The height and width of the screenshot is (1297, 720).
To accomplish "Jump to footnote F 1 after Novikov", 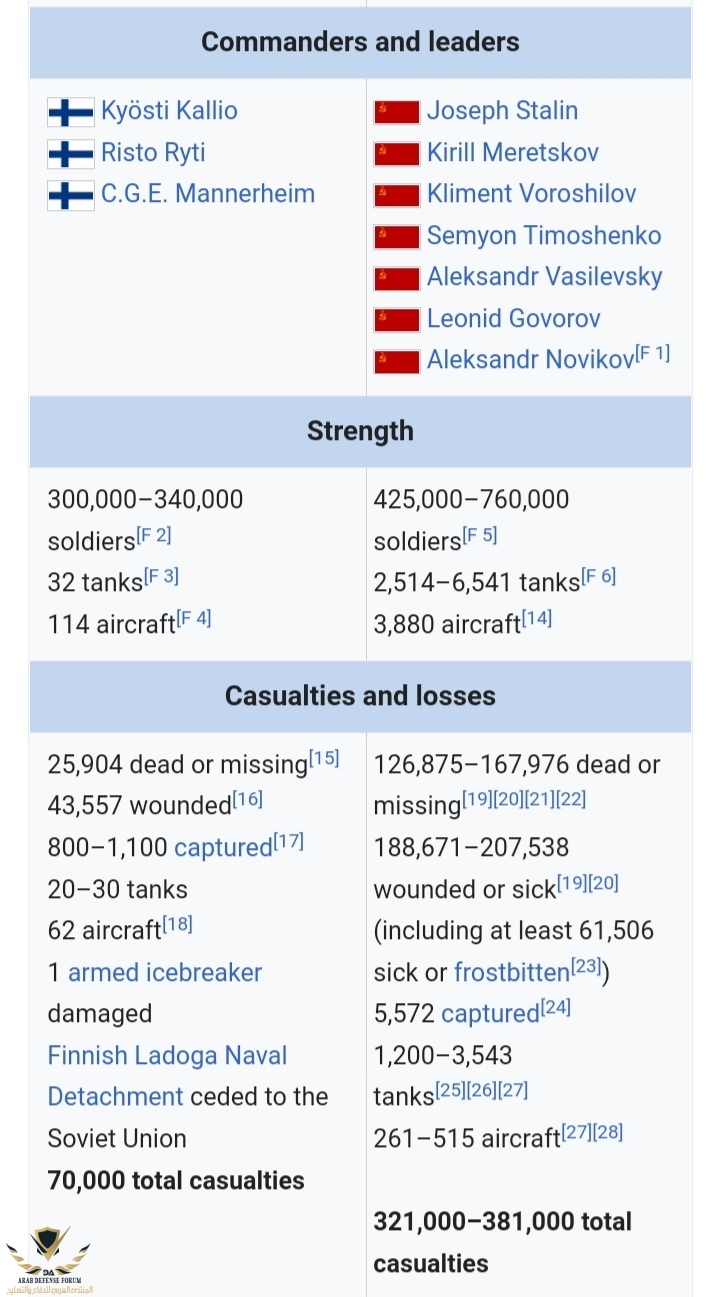I will tap(653, 353).
